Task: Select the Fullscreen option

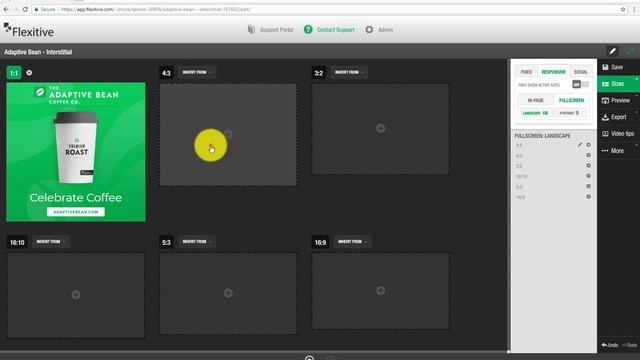Action: point(571,100)
